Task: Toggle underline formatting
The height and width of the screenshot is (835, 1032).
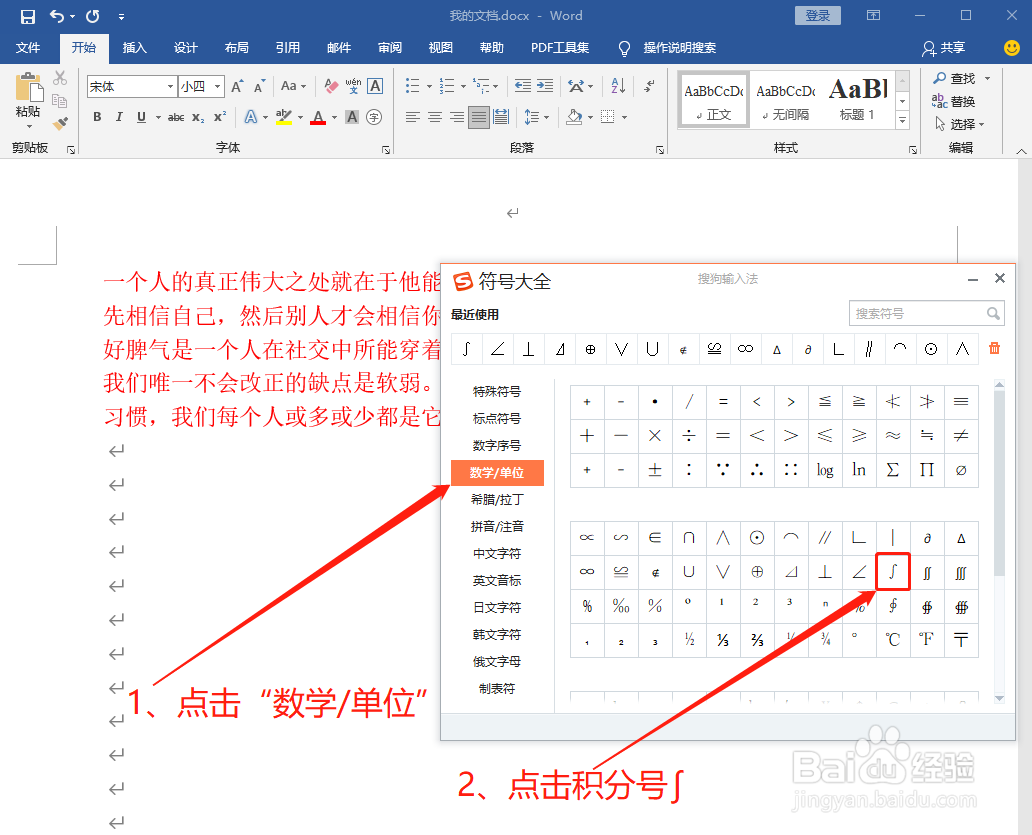Action: (x=141, y=117)
